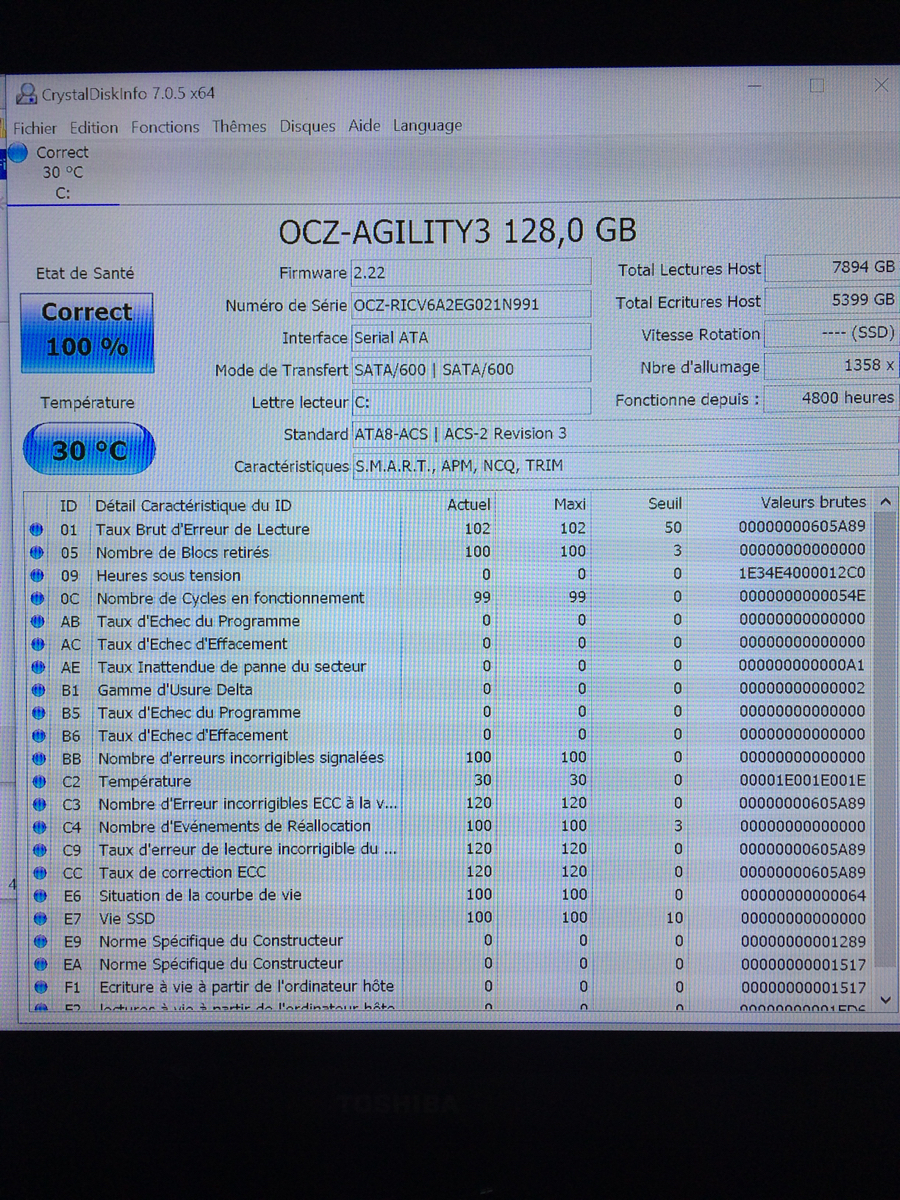Image resolution: width=900 pixels, height=1200 pixels.
Task: Click raw value 00001E001E001E
Action: [x=802, y=780]
